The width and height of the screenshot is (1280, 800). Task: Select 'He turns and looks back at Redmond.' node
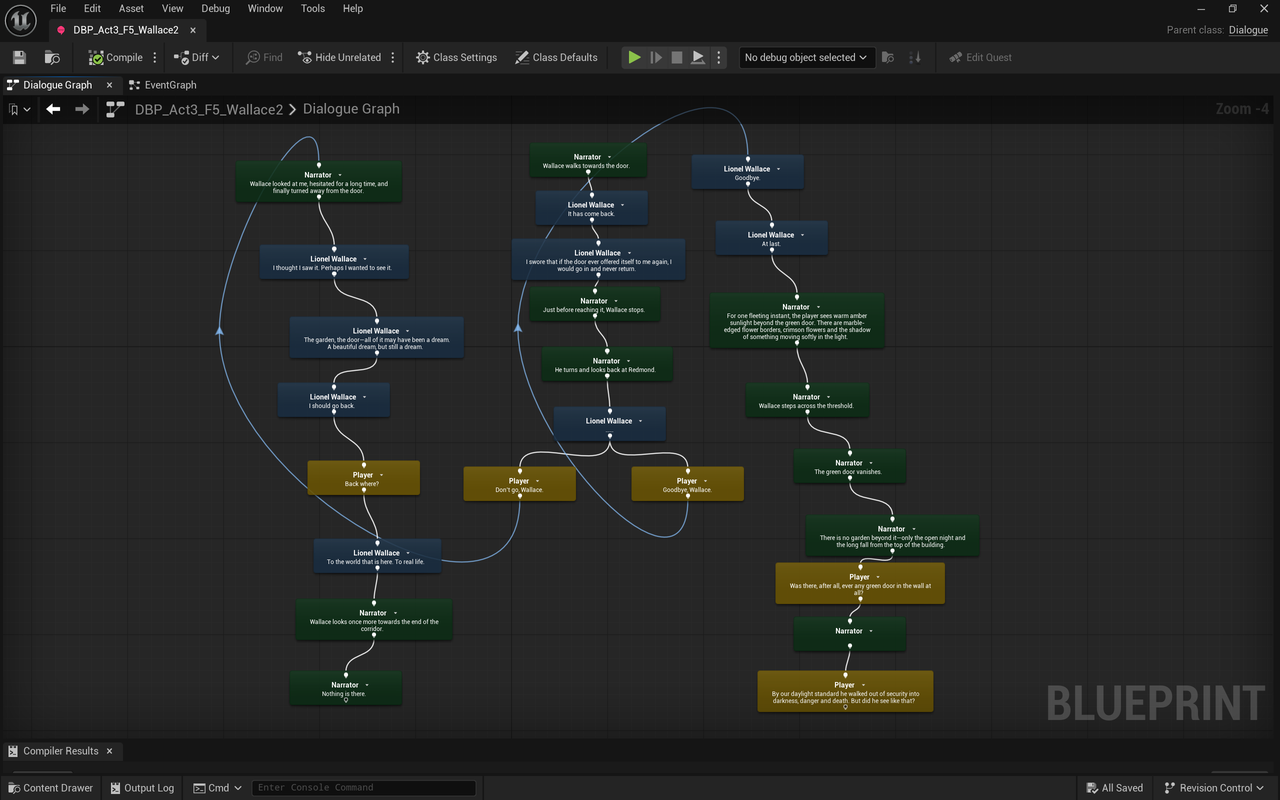(607, 364)
